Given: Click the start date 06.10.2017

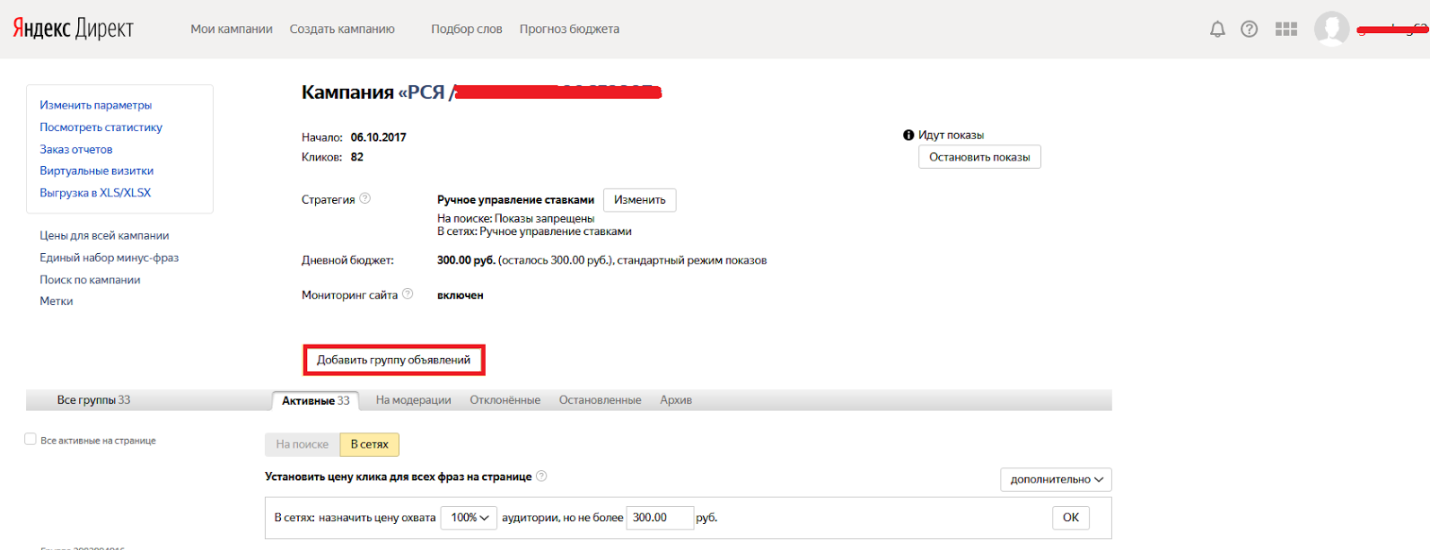Looking at the screenshot, I should pyautogui.click(x=378, y=137).
